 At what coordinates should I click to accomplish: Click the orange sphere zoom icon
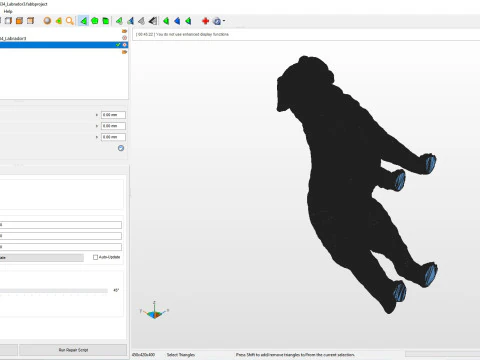[47, 21]
